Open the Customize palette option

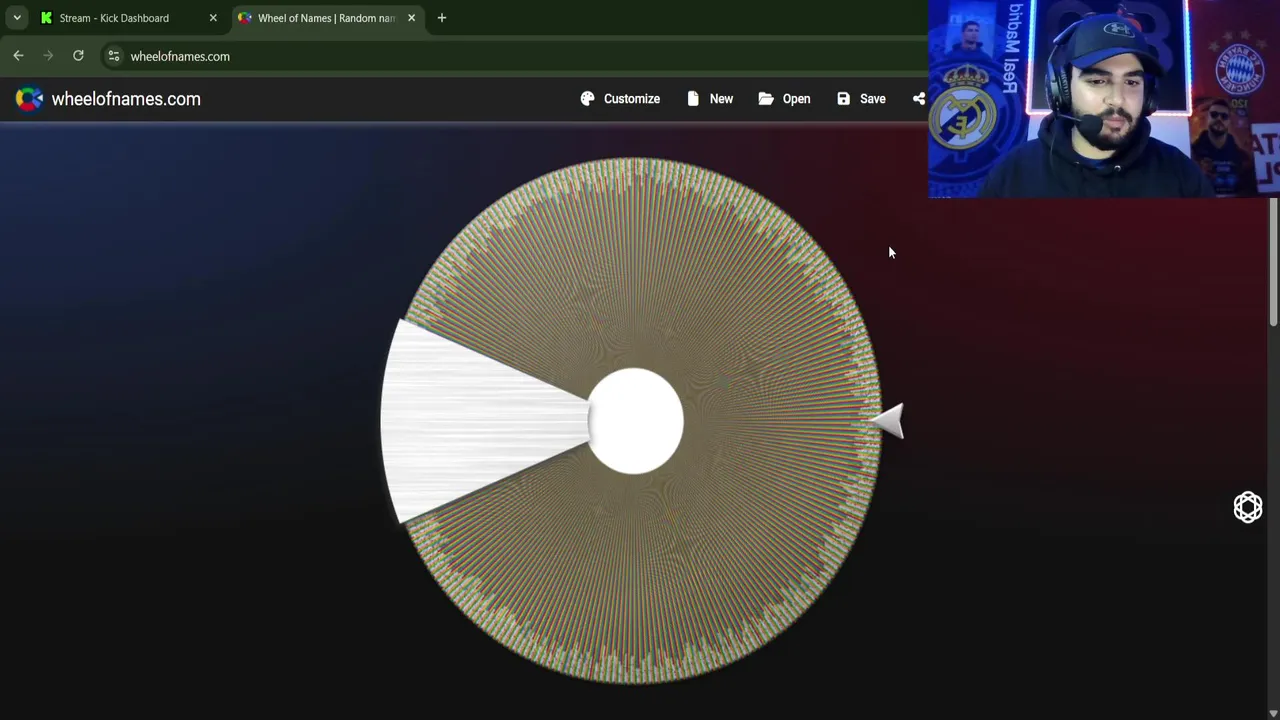[620, 99]
